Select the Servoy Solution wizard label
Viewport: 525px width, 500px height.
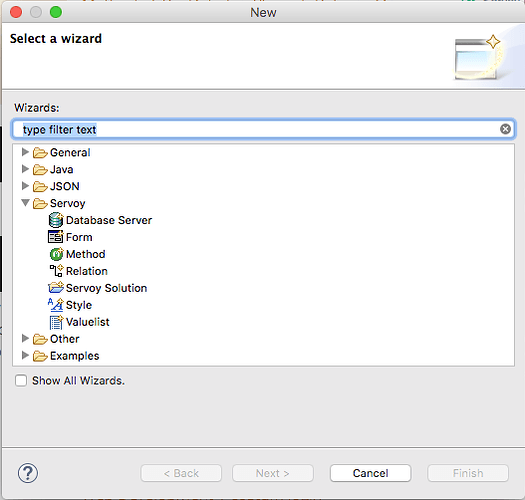point(106,288)
